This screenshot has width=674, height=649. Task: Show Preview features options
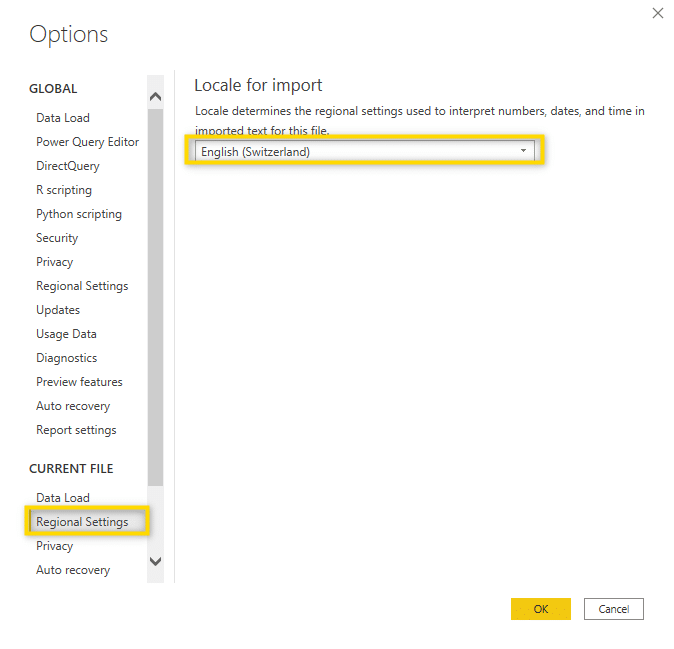[x=79, y=382]
